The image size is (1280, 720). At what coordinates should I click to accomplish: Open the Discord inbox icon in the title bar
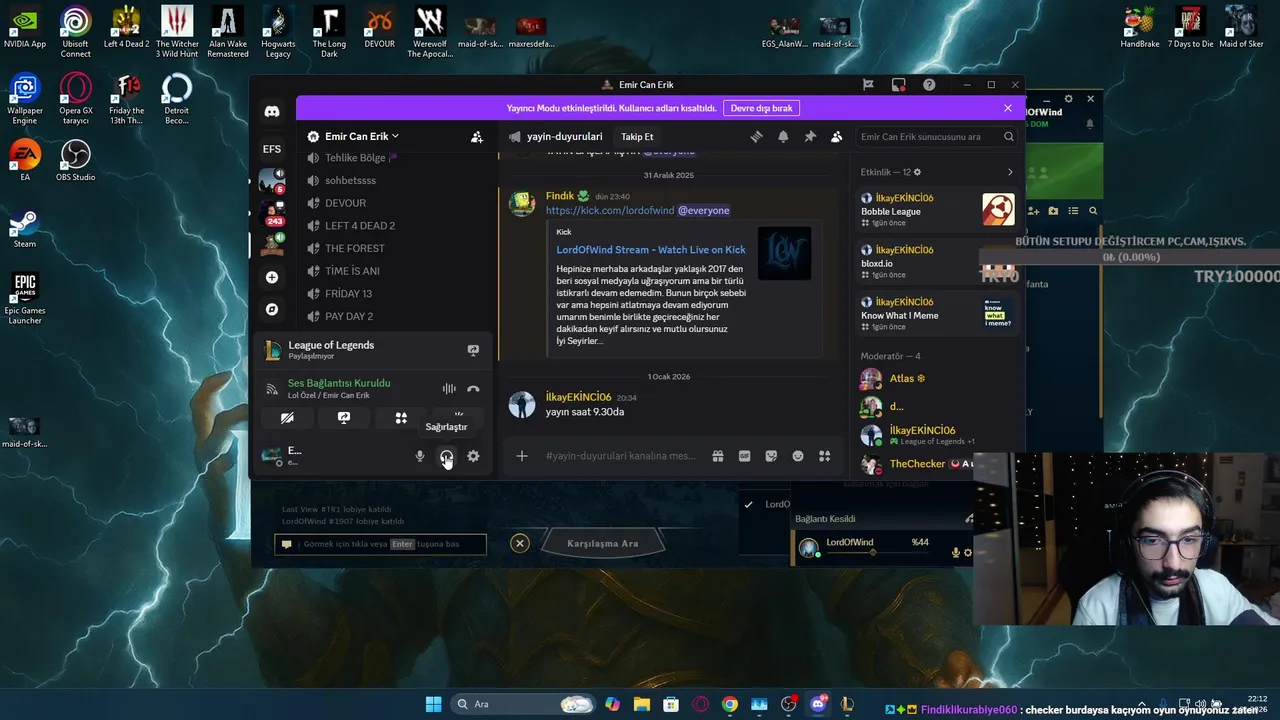(899, 85)
